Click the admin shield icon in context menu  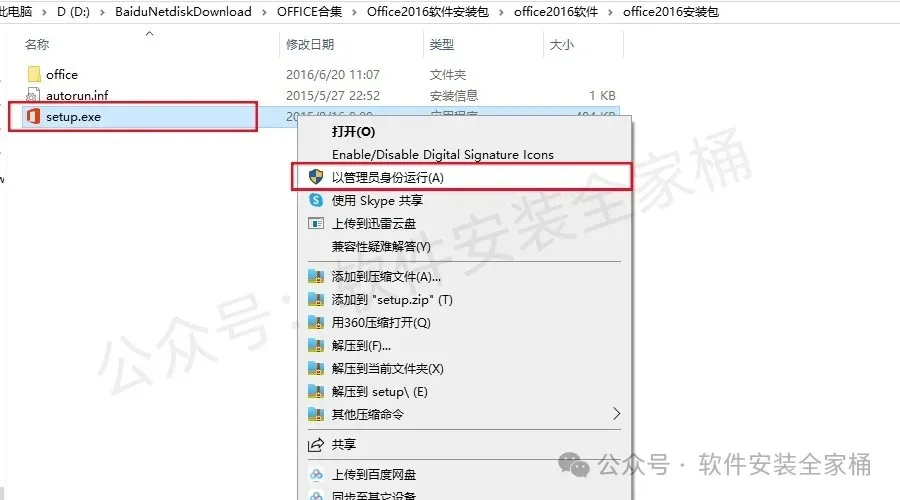[x=316, y=177]
